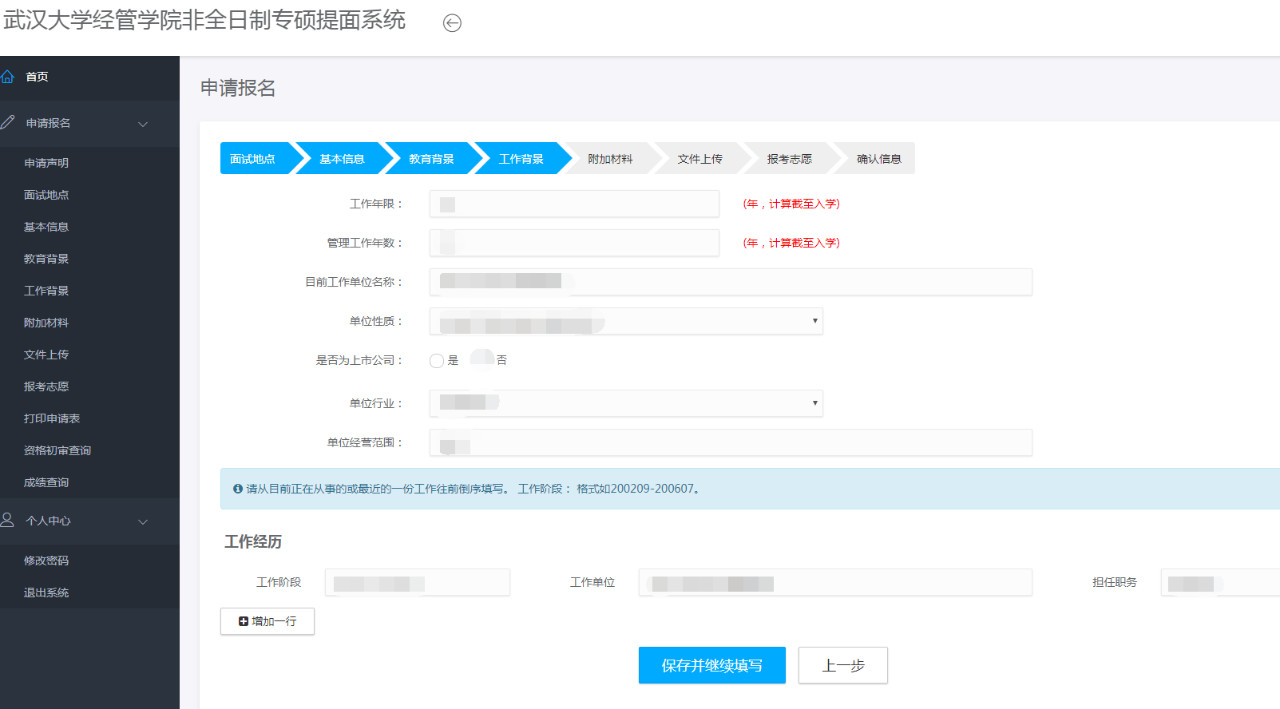The image size is (1280, 709).
Task: Click the 保存并继续填写 button
Action: tap(712, 666)
